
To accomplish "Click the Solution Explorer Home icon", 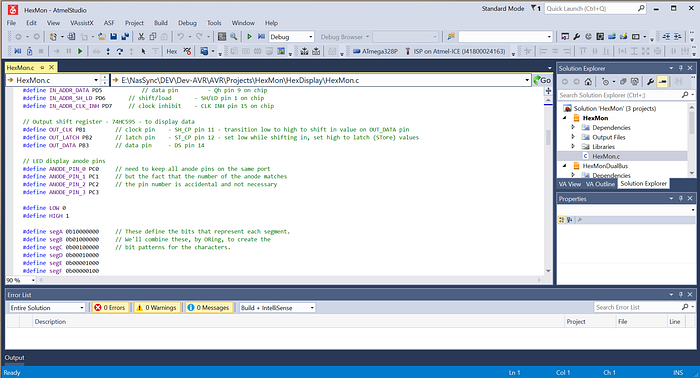I will coord(588,82).
